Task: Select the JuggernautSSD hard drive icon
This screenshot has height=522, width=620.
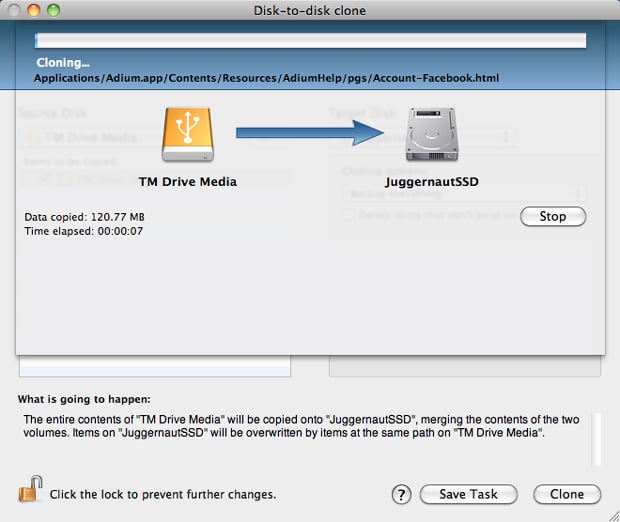Action: click(x=432, y=135)
